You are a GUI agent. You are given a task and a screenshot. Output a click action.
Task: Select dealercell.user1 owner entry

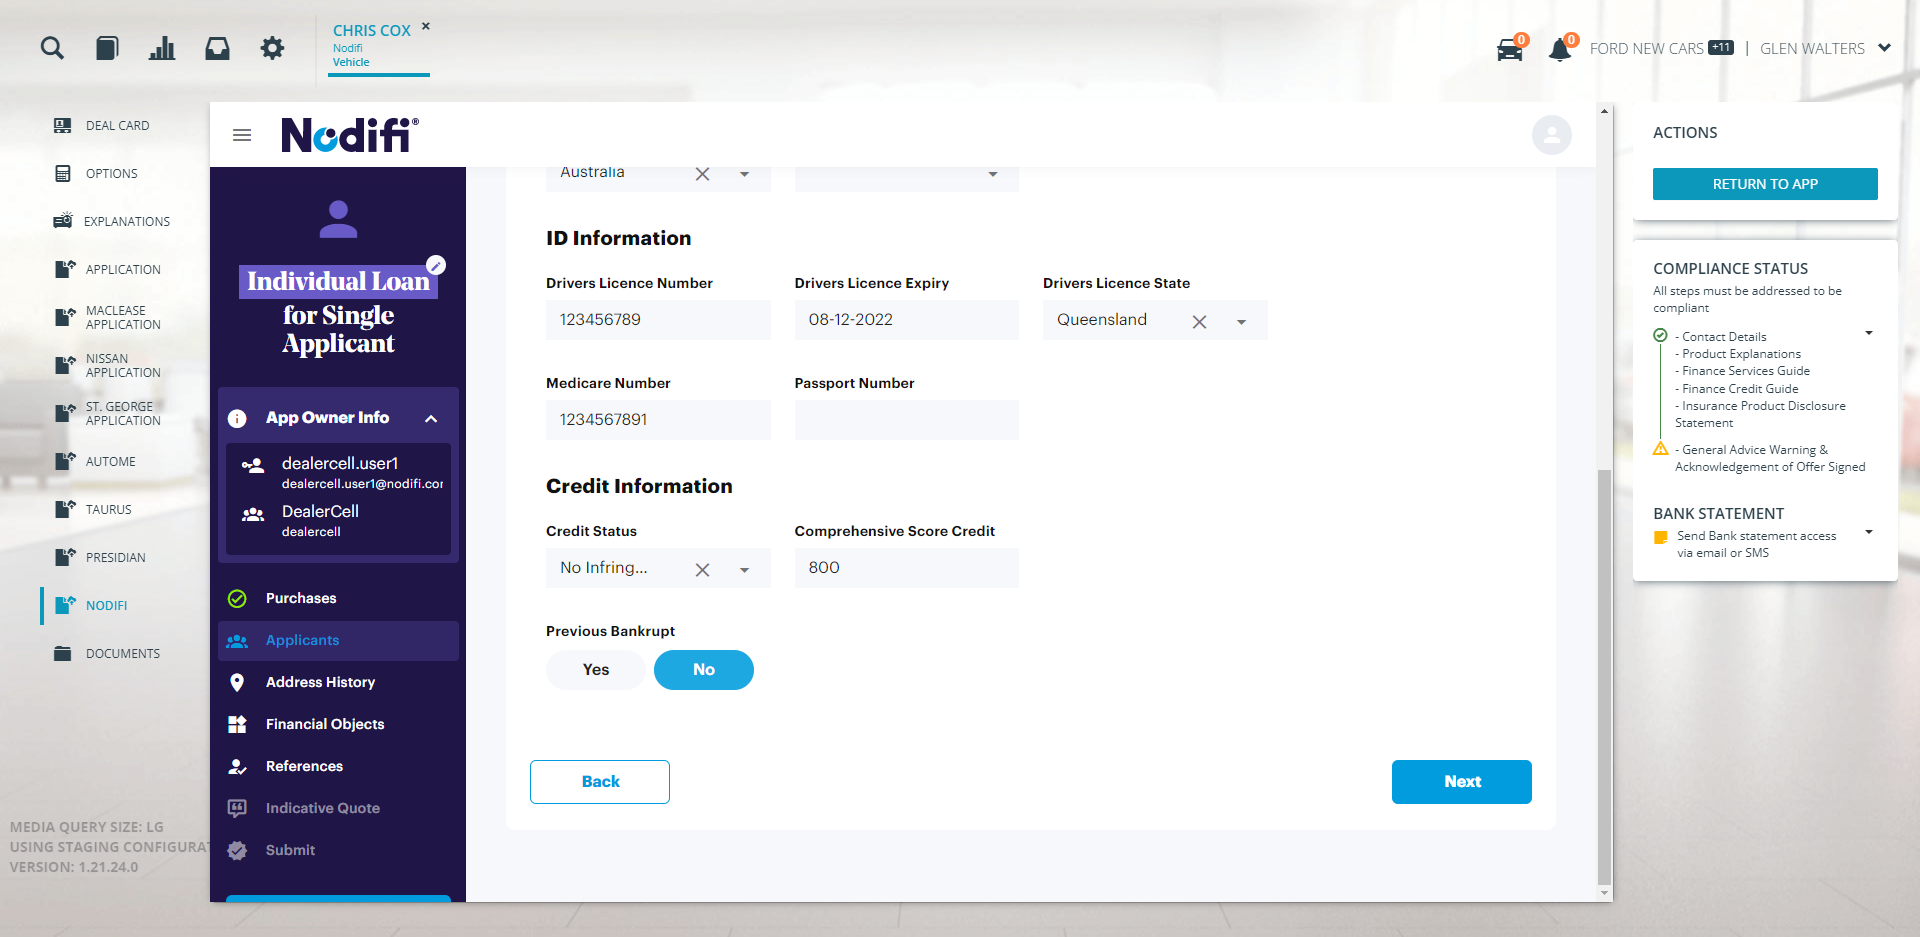pos(339,472)
